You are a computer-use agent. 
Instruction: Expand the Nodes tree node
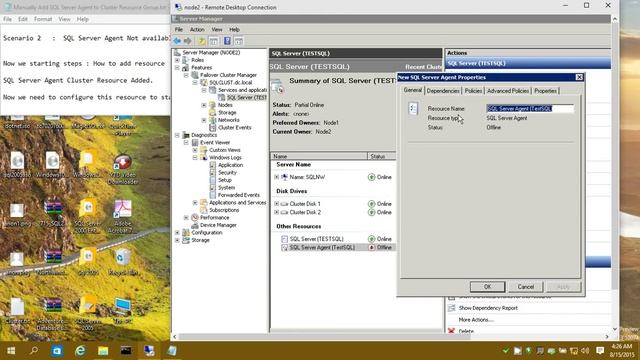204,105
